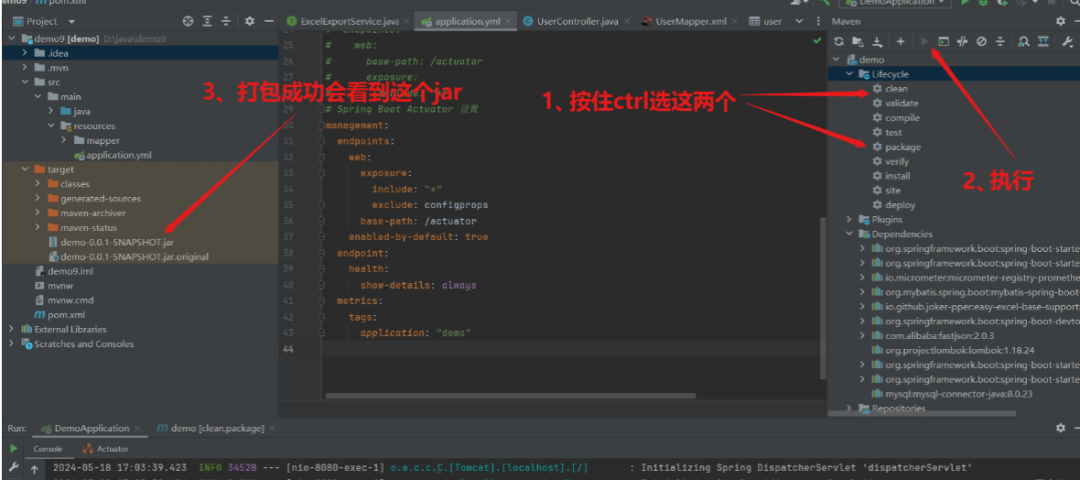Toggle Skip Tests mode in Maven
This screenshot has width=1080, height=480.
[982, 42]
